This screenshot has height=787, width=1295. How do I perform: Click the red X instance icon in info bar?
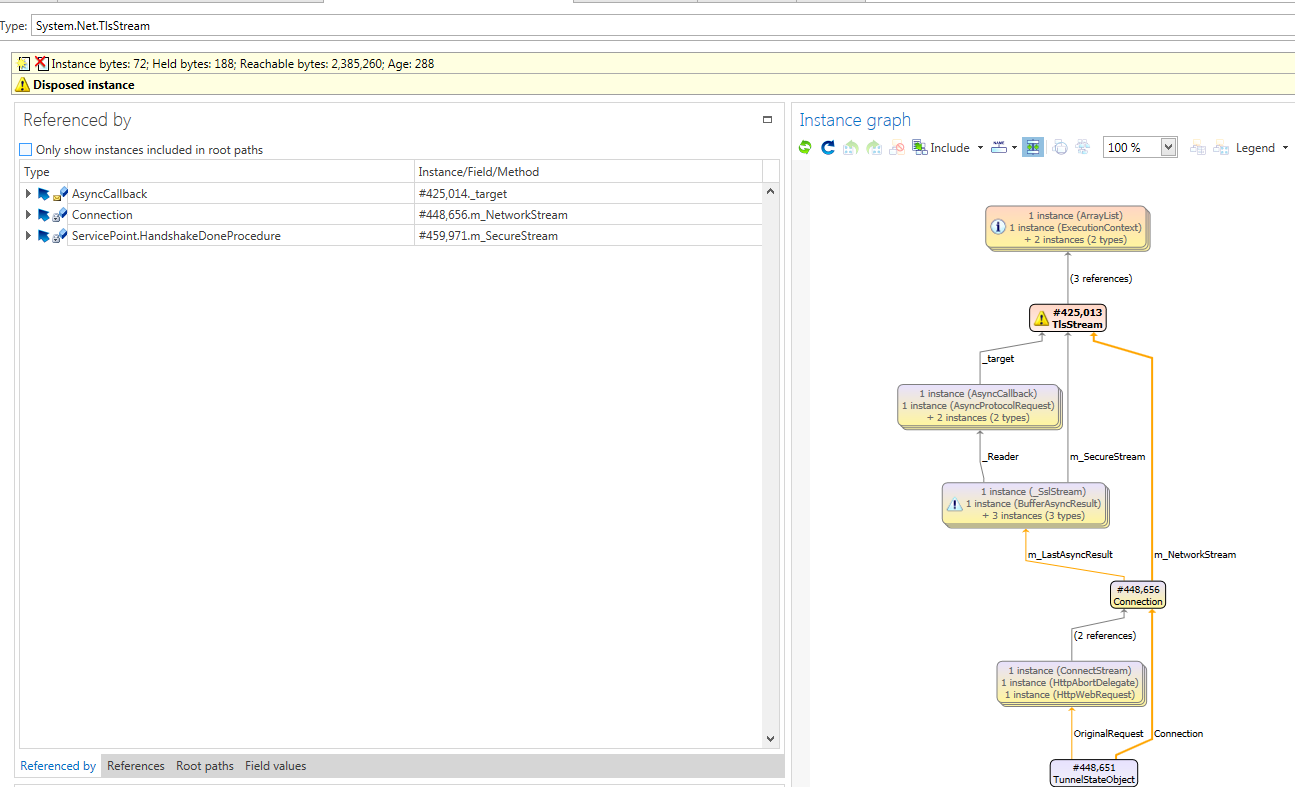click(x=41, y=63)
